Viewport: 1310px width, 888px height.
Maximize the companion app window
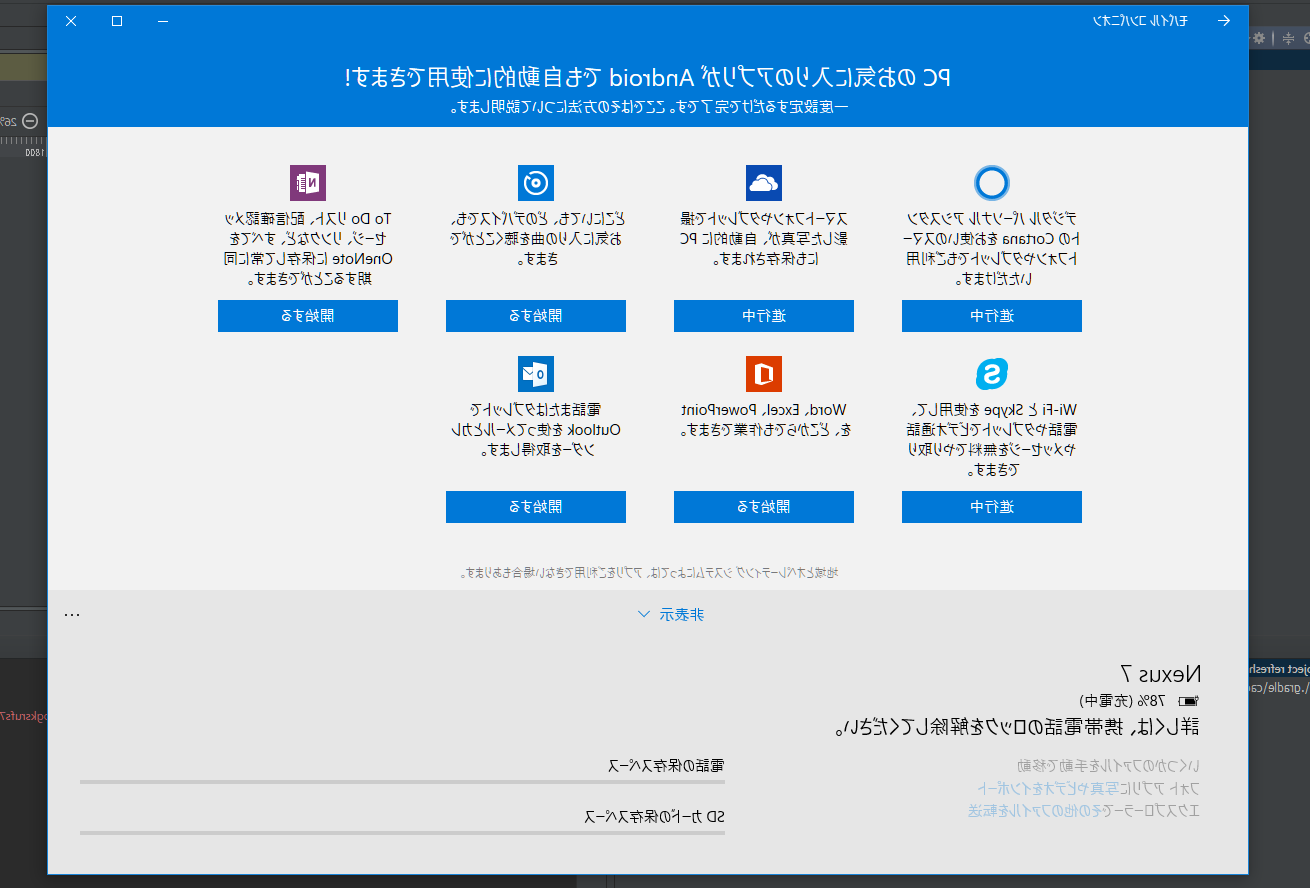(117, 20)
